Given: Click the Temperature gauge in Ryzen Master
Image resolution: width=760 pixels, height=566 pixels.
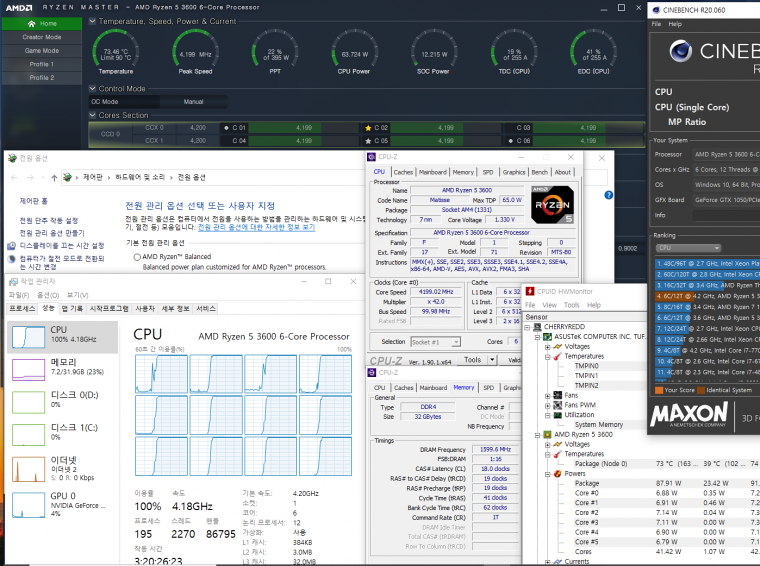Looking at the screenshot, I should (x=115, y=53).
